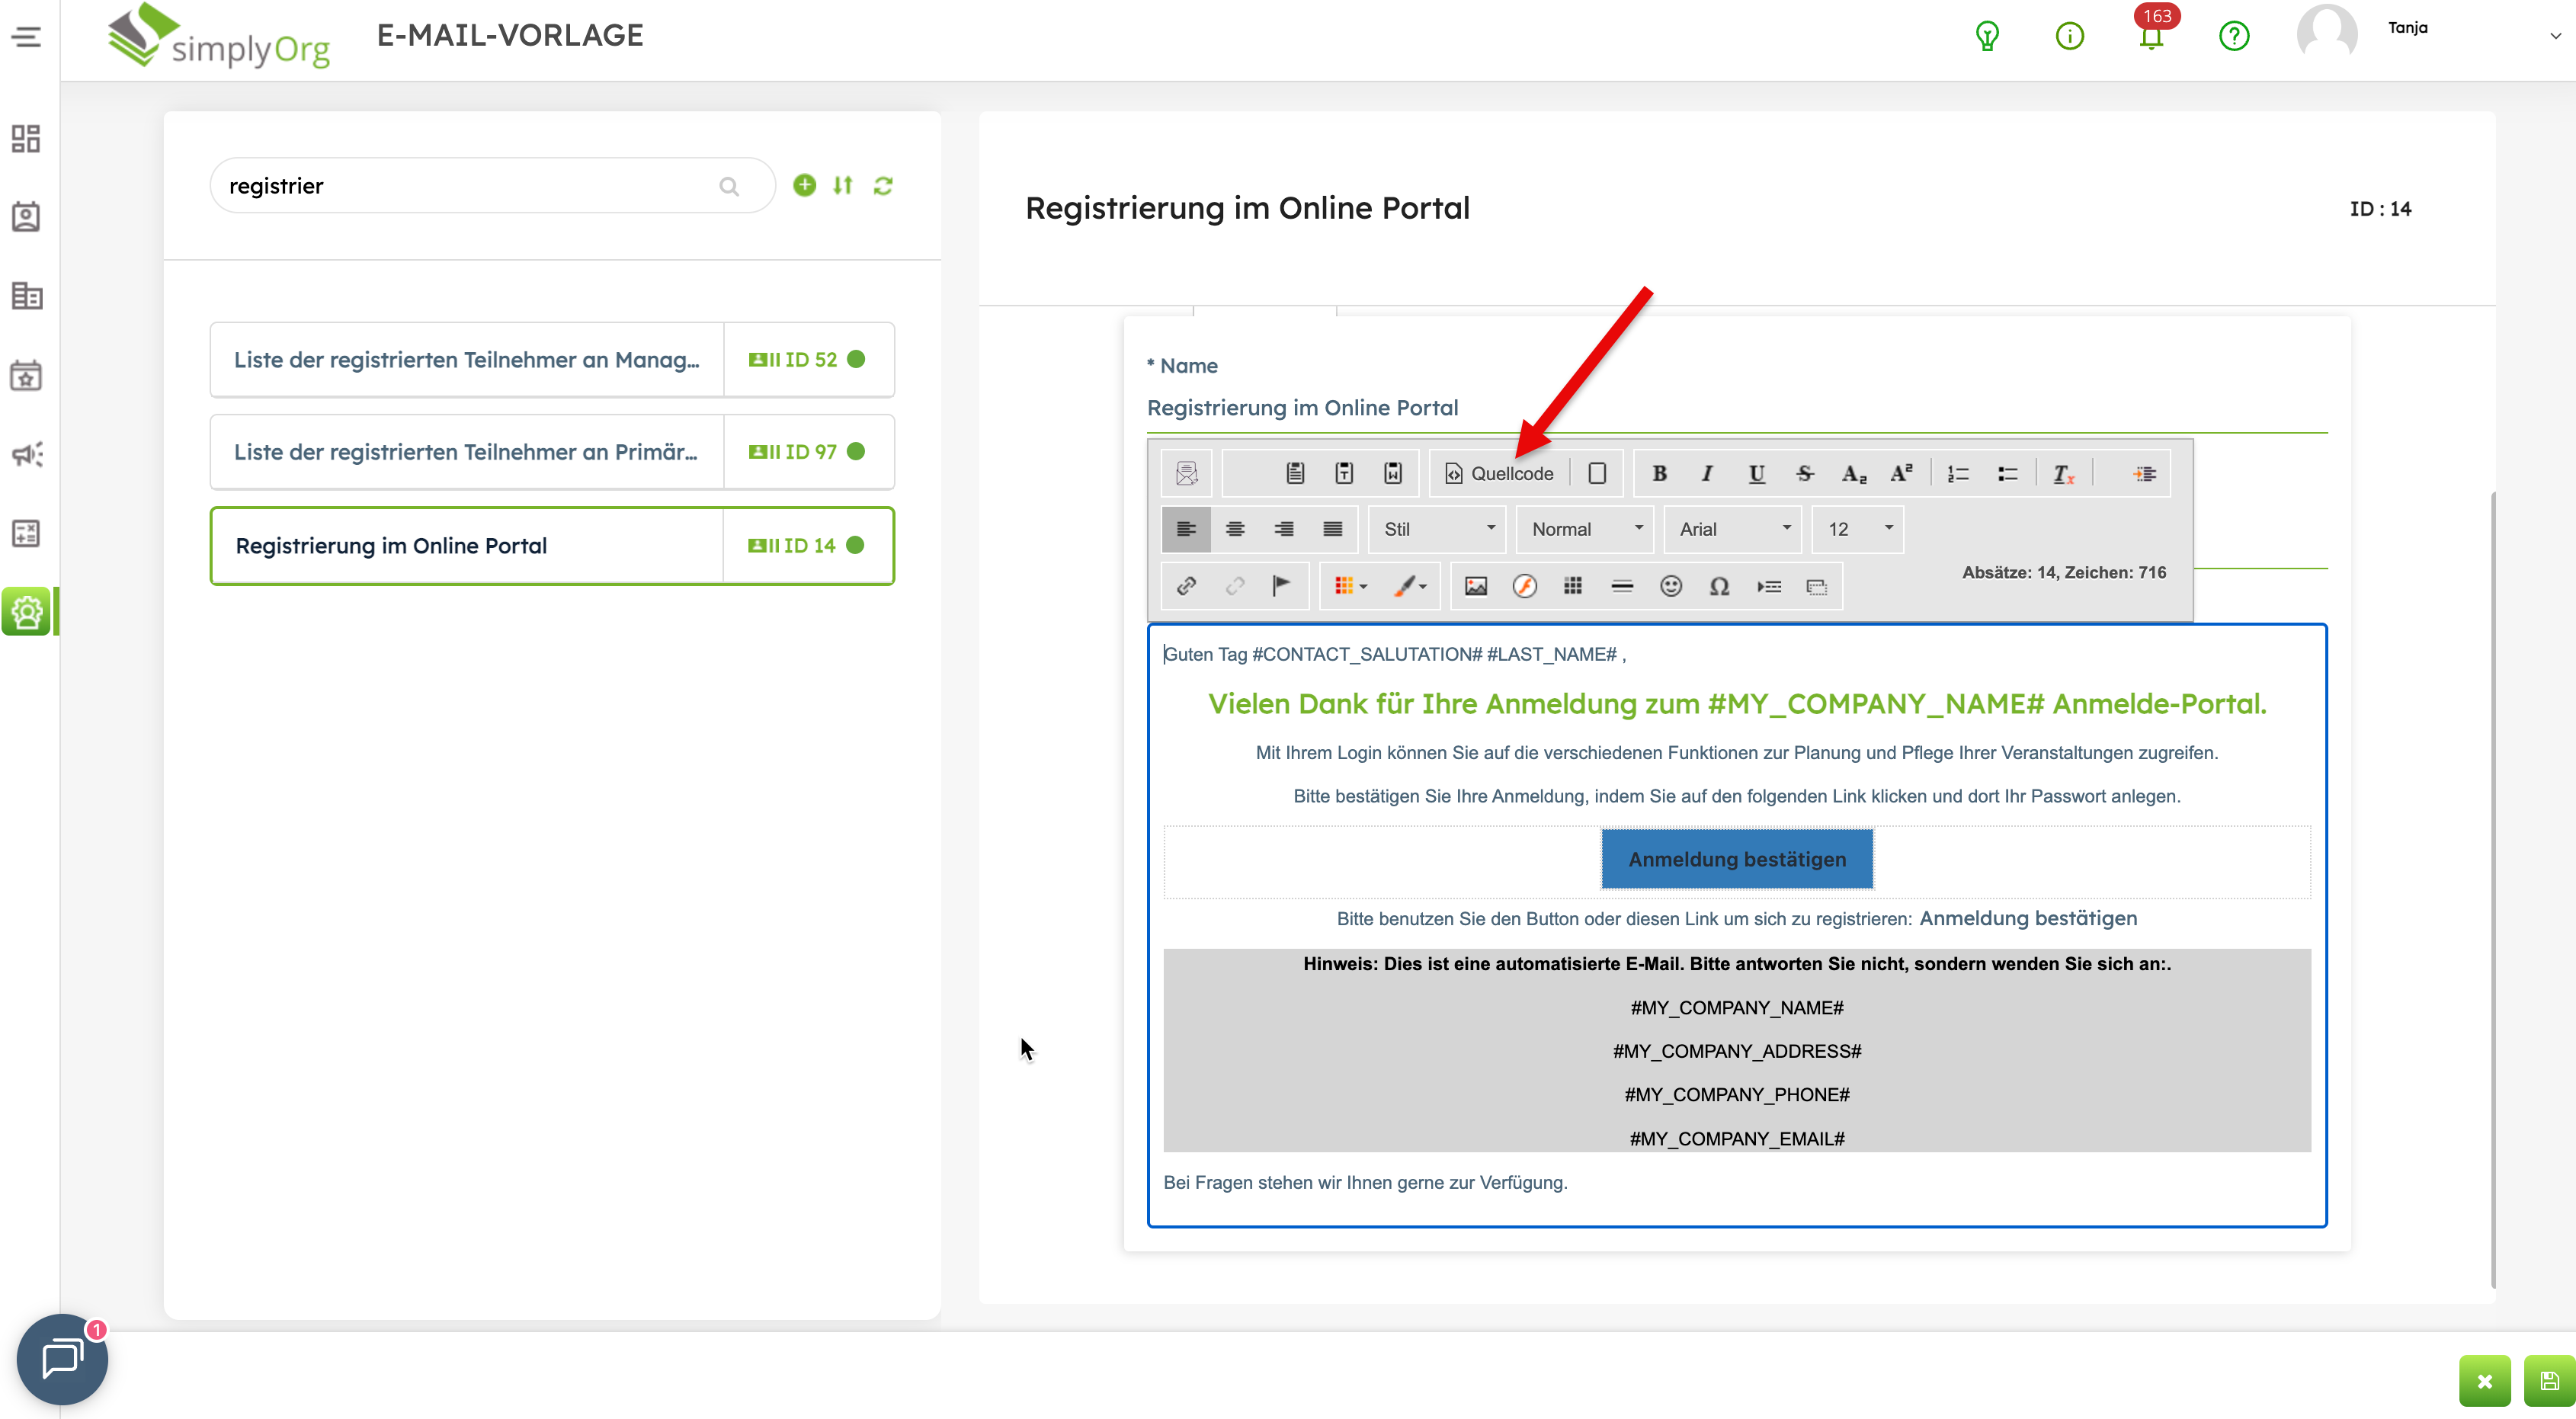Image resolution: width=2576 pixels, height=1419 pixels.
Task: Click the link insertion icon
Action: tap(1187, 587)
